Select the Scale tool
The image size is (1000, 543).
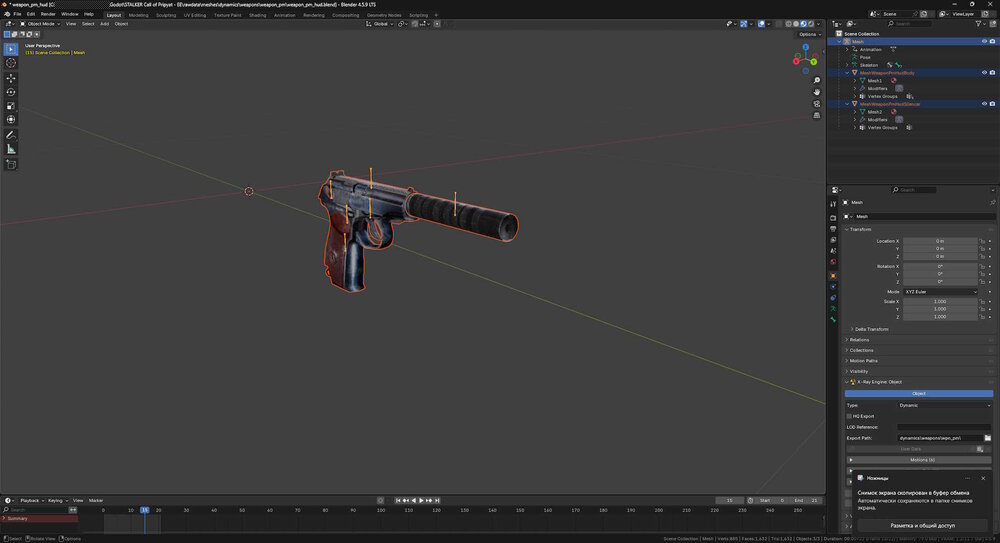11,106
